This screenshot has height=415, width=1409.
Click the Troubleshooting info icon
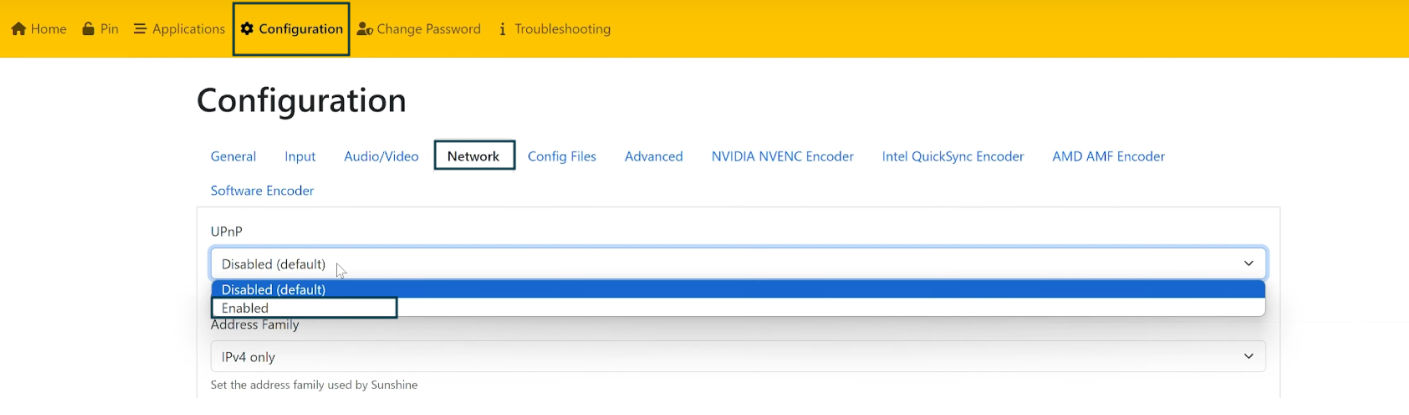point(502,29)
